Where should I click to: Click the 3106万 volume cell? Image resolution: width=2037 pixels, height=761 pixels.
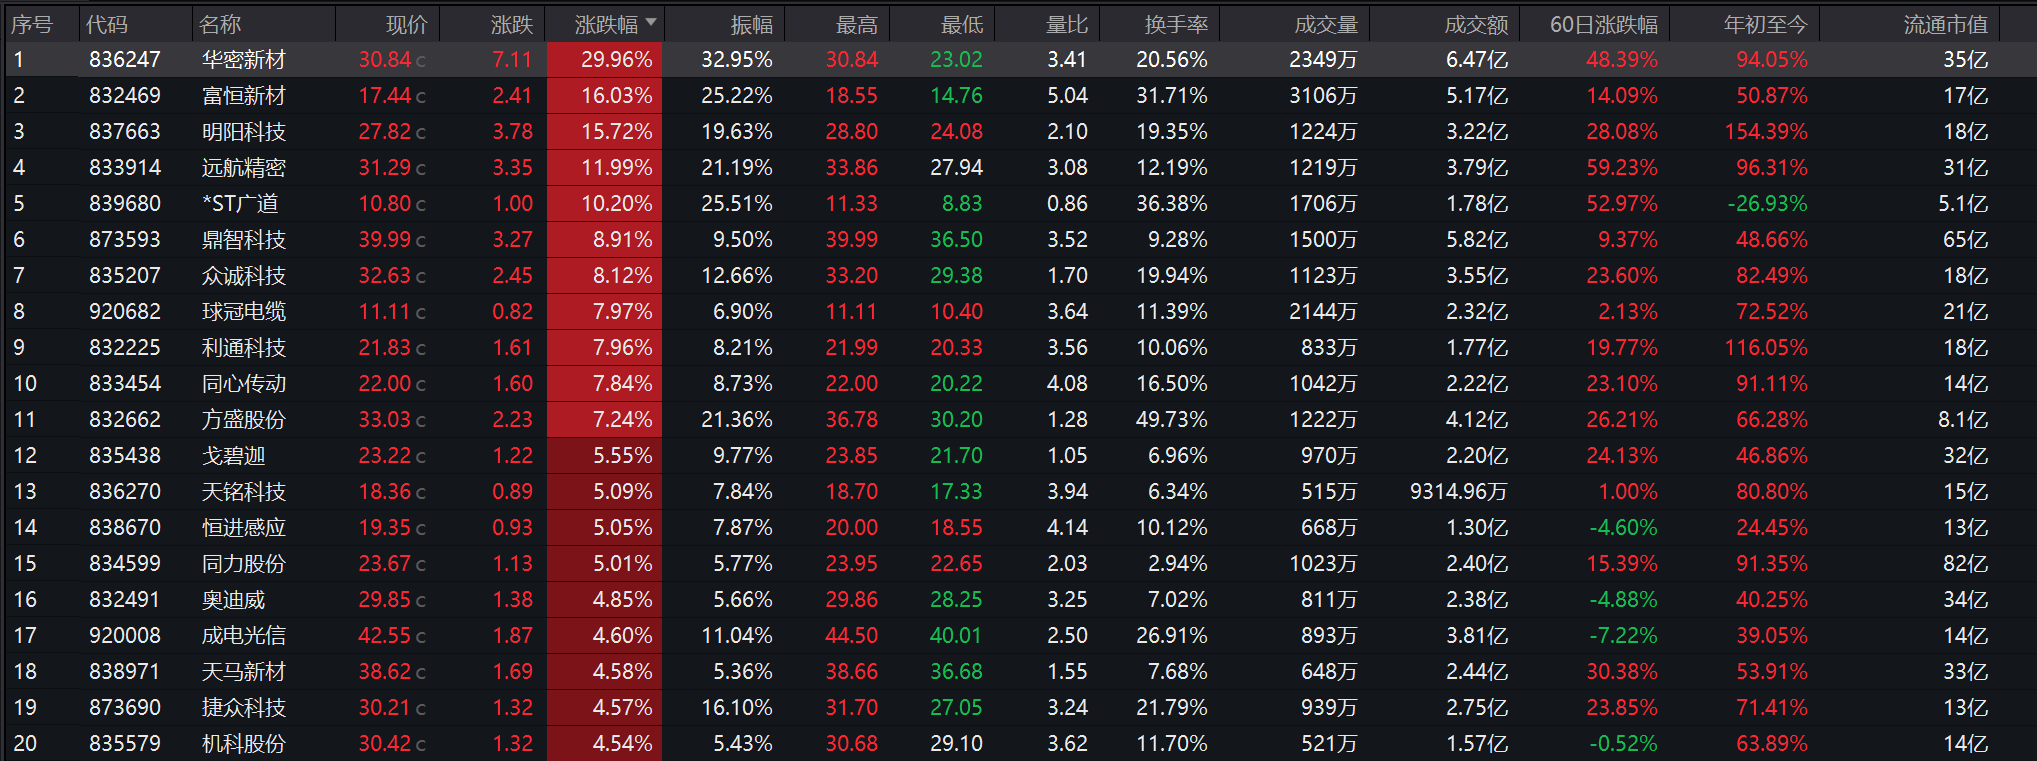pyautogui.click(x=1323, y=96)
